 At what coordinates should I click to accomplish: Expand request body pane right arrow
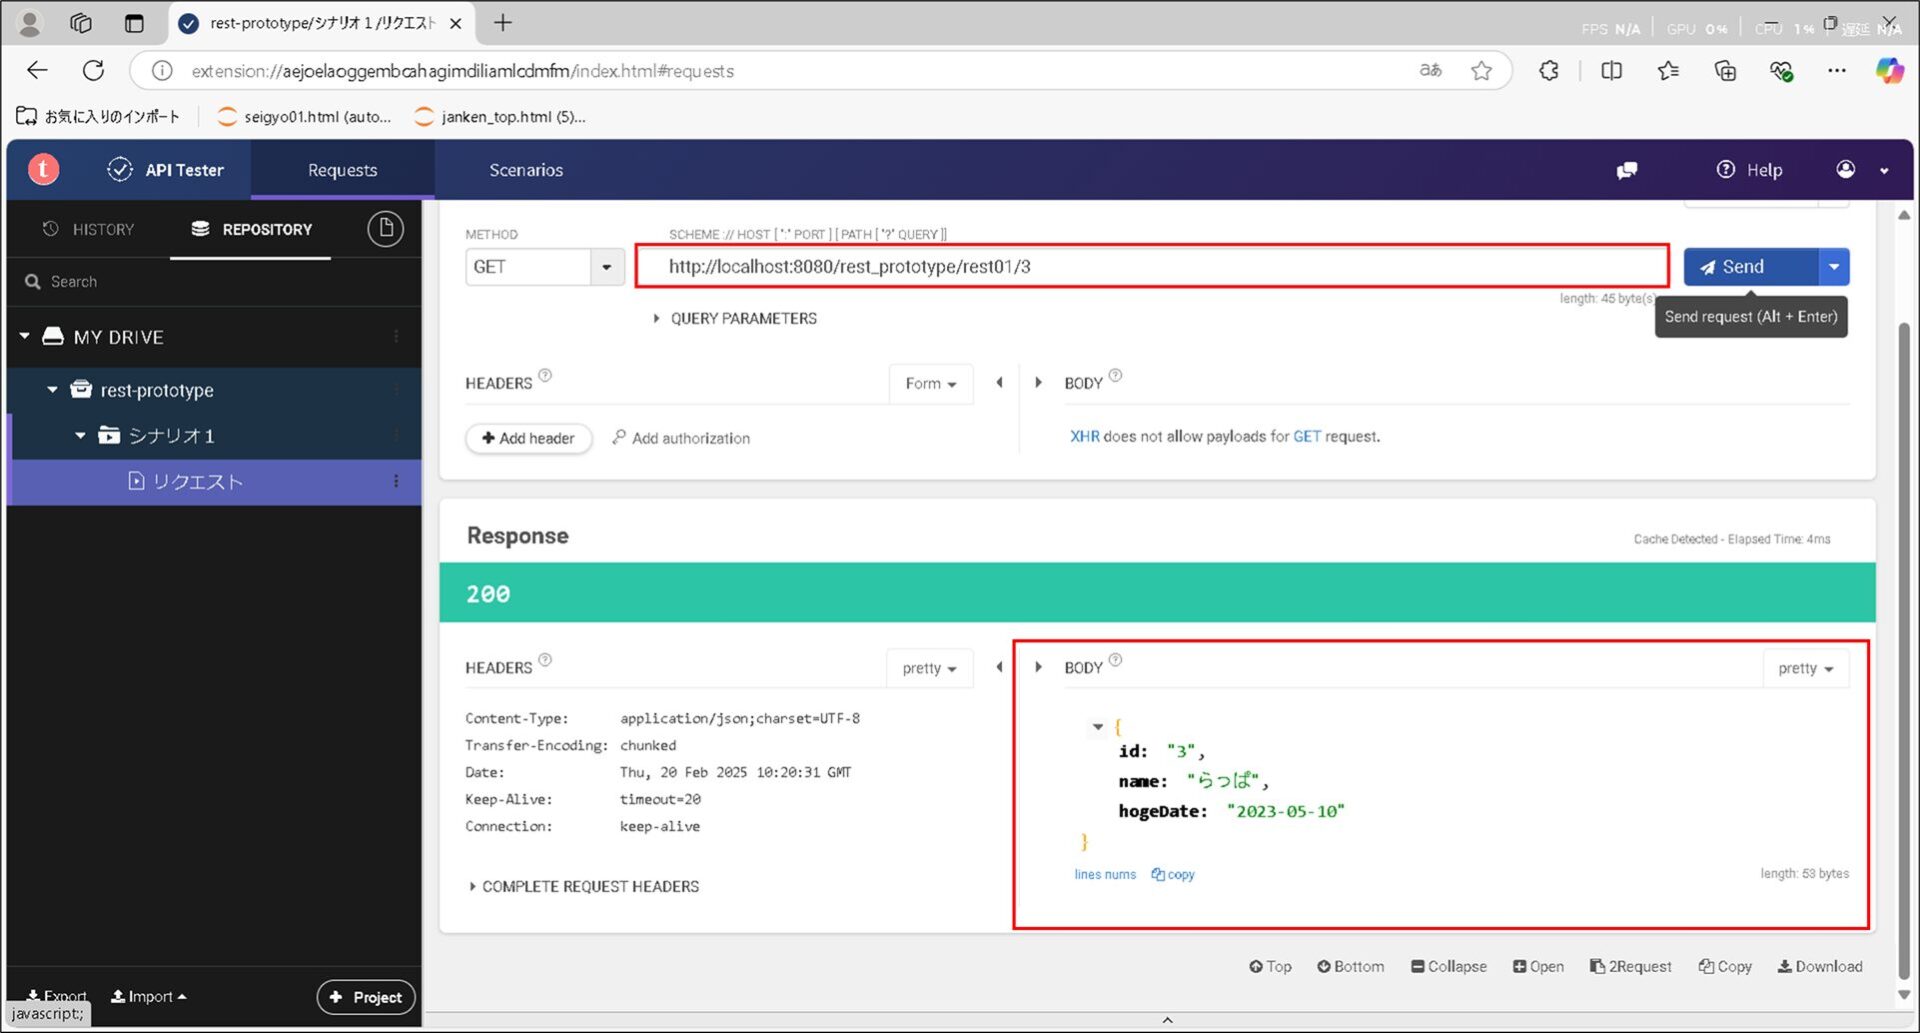click(1038, 382)
